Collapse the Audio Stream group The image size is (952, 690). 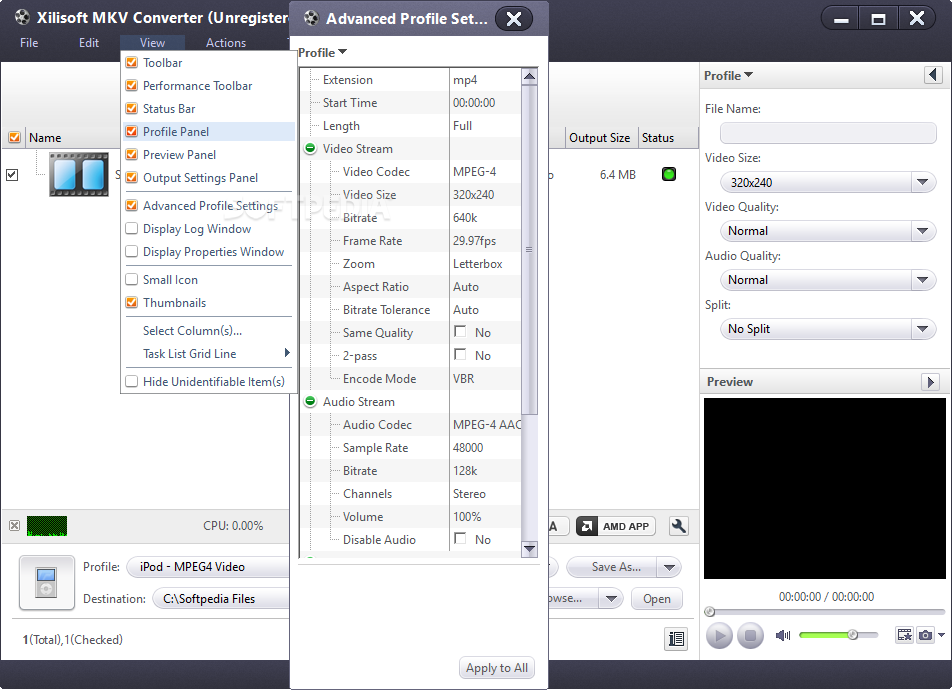[310, 401]
